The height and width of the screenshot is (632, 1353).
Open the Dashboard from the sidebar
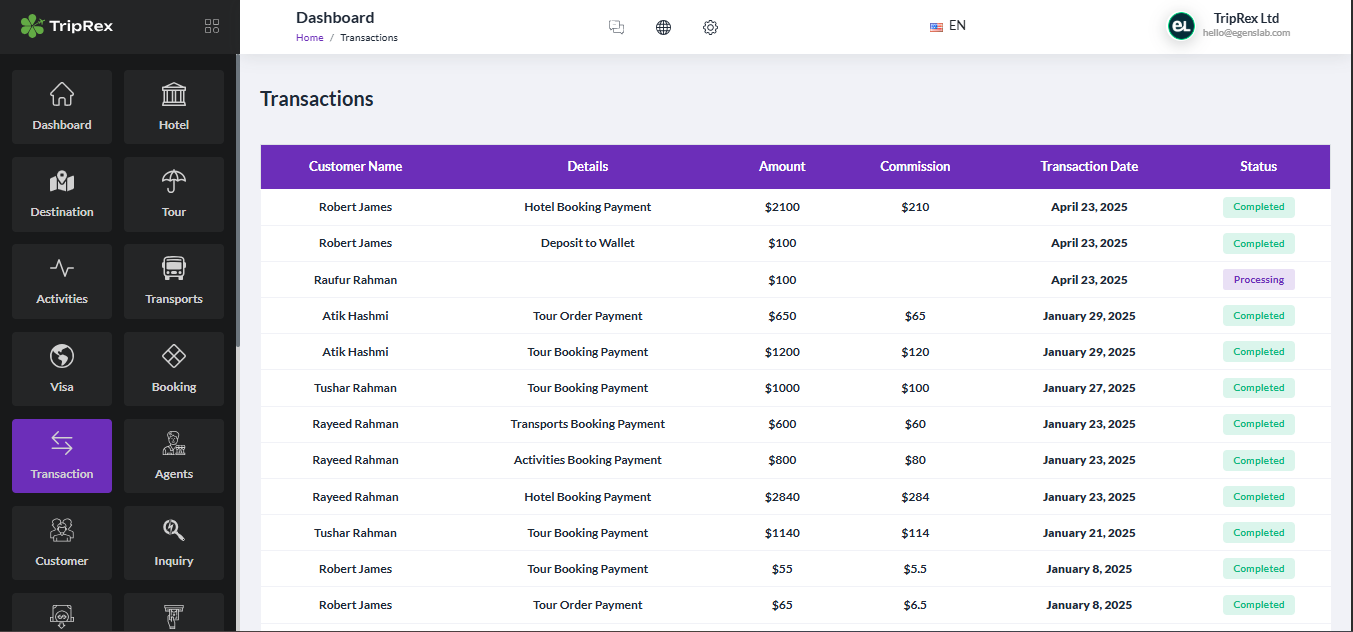[x=61, y=106]
